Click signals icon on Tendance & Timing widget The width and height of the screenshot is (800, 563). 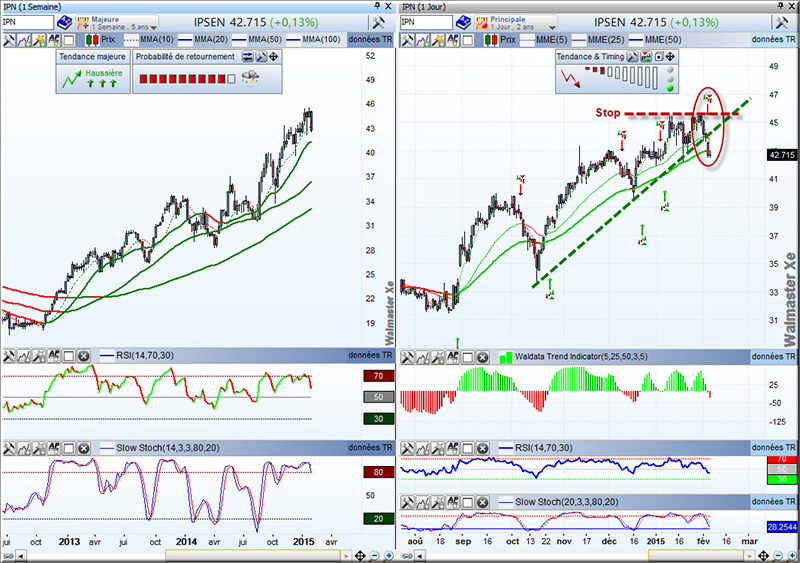646,57
